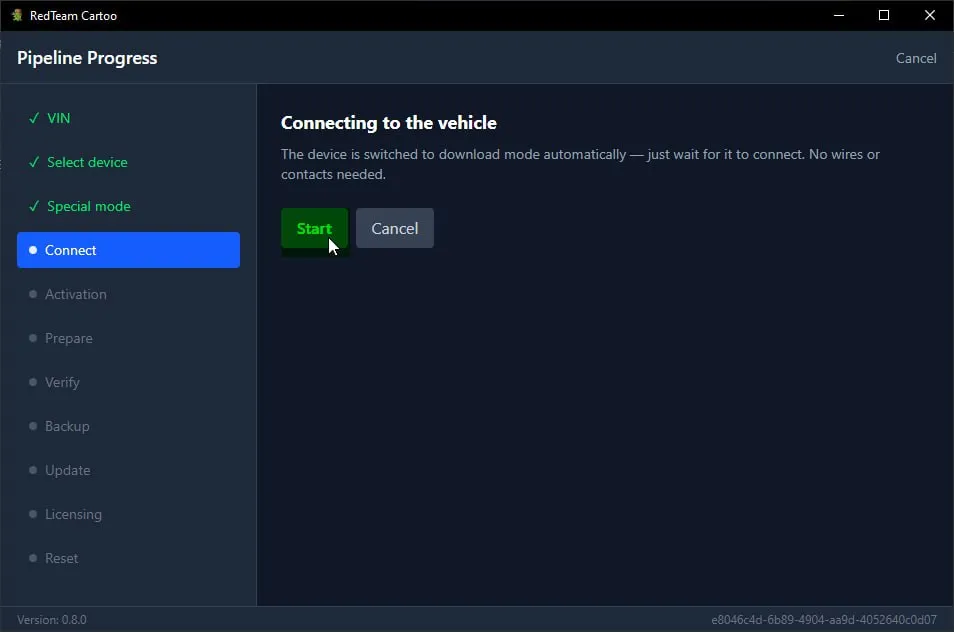
Task: Select the VIN step in the sidebar
Action: click(128, 118)
